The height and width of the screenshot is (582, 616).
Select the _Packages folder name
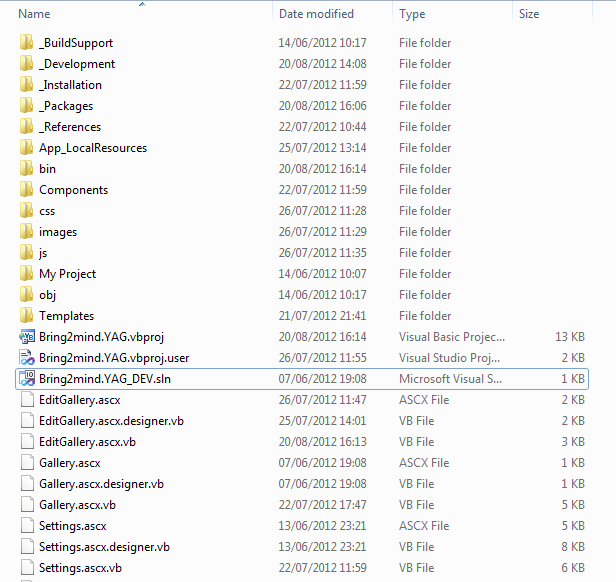[x=66, y=106]
